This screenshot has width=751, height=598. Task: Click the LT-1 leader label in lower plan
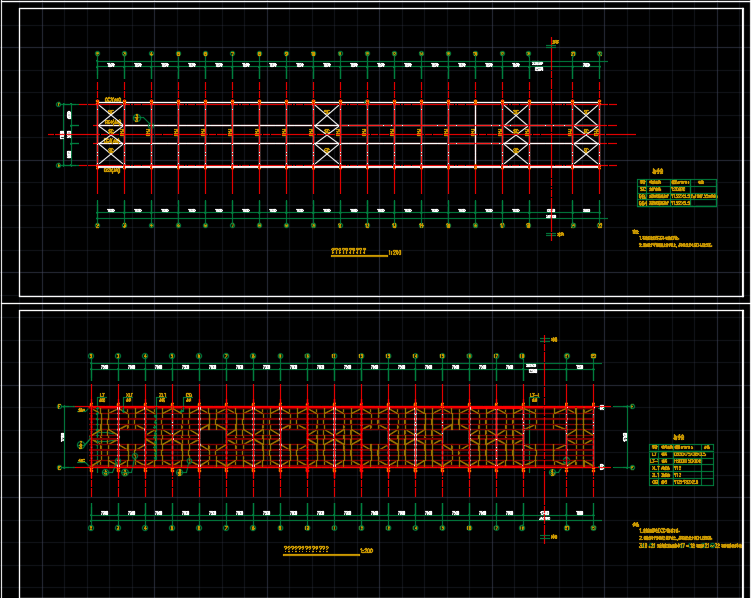tap(535, 397)
